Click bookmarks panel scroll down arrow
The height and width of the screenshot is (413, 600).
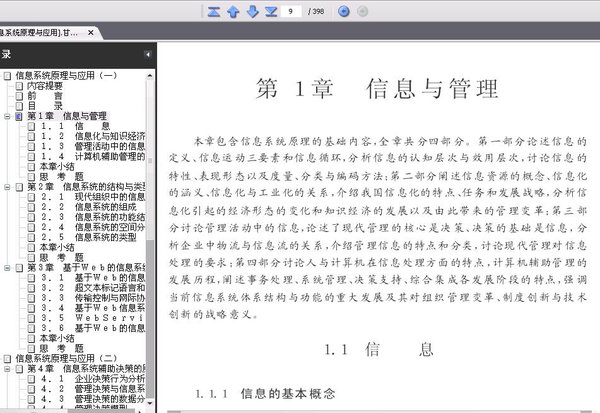pyautogui.click(x=150, y=403)
